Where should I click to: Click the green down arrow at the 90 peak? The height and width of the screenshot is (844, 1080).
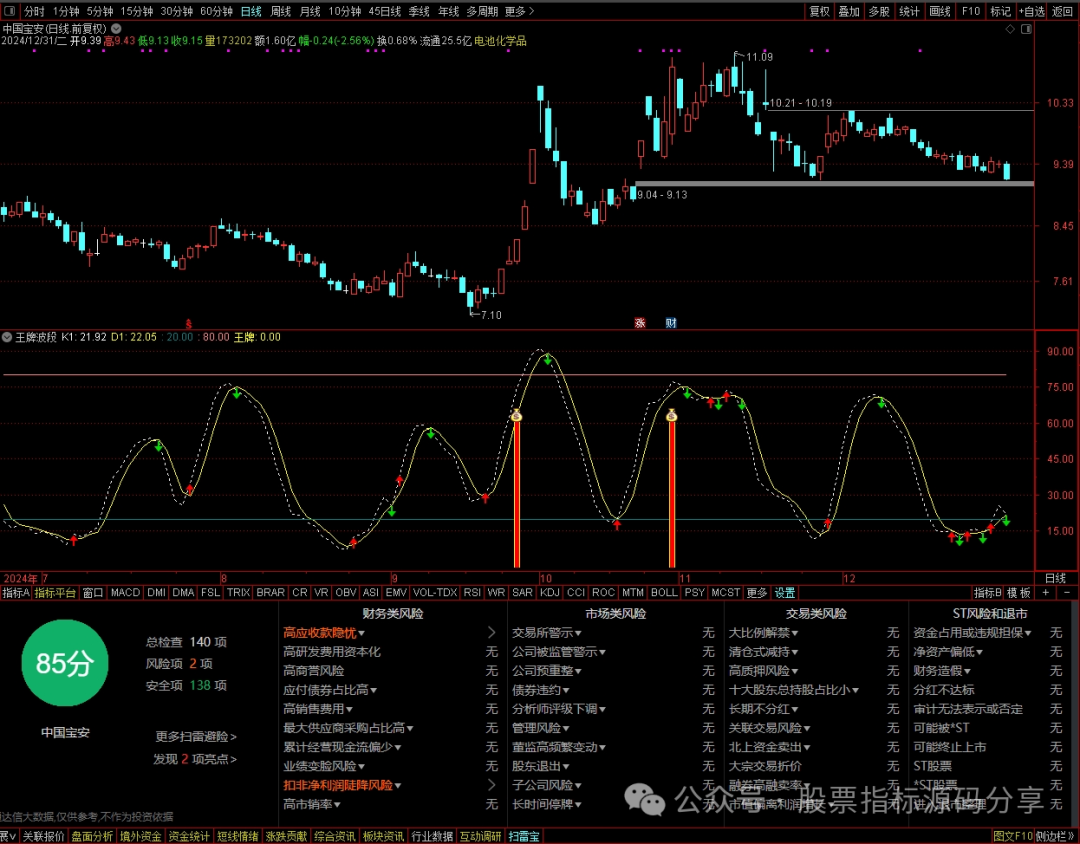tap(548, 359)
